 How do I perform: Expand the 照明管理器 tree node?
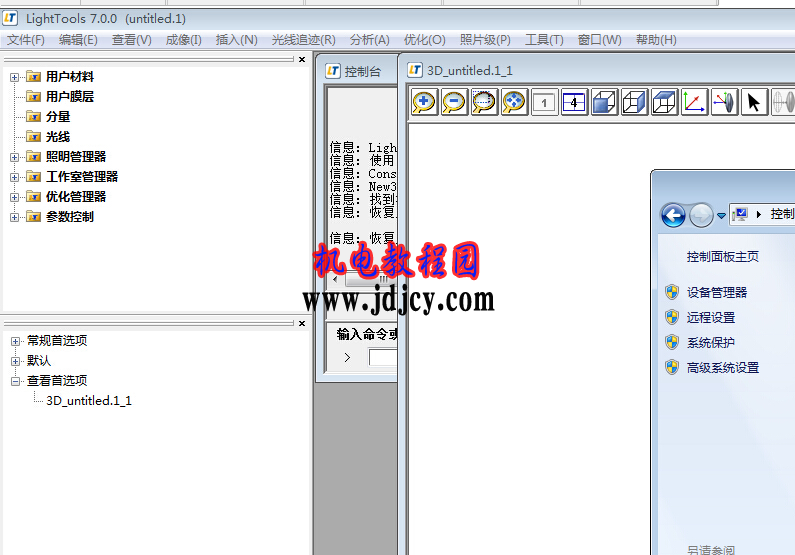[15, 158]
